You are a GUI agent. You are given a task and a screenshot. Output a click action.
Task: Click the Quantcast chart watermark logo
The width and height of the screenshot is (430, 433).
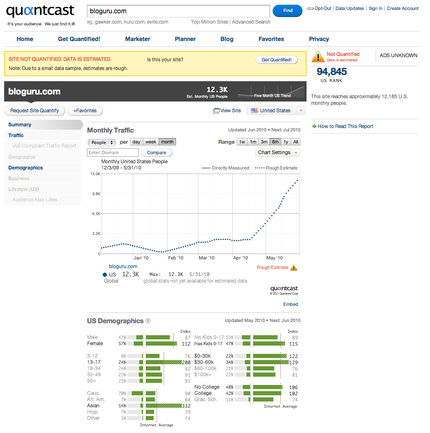click(284, 289)
